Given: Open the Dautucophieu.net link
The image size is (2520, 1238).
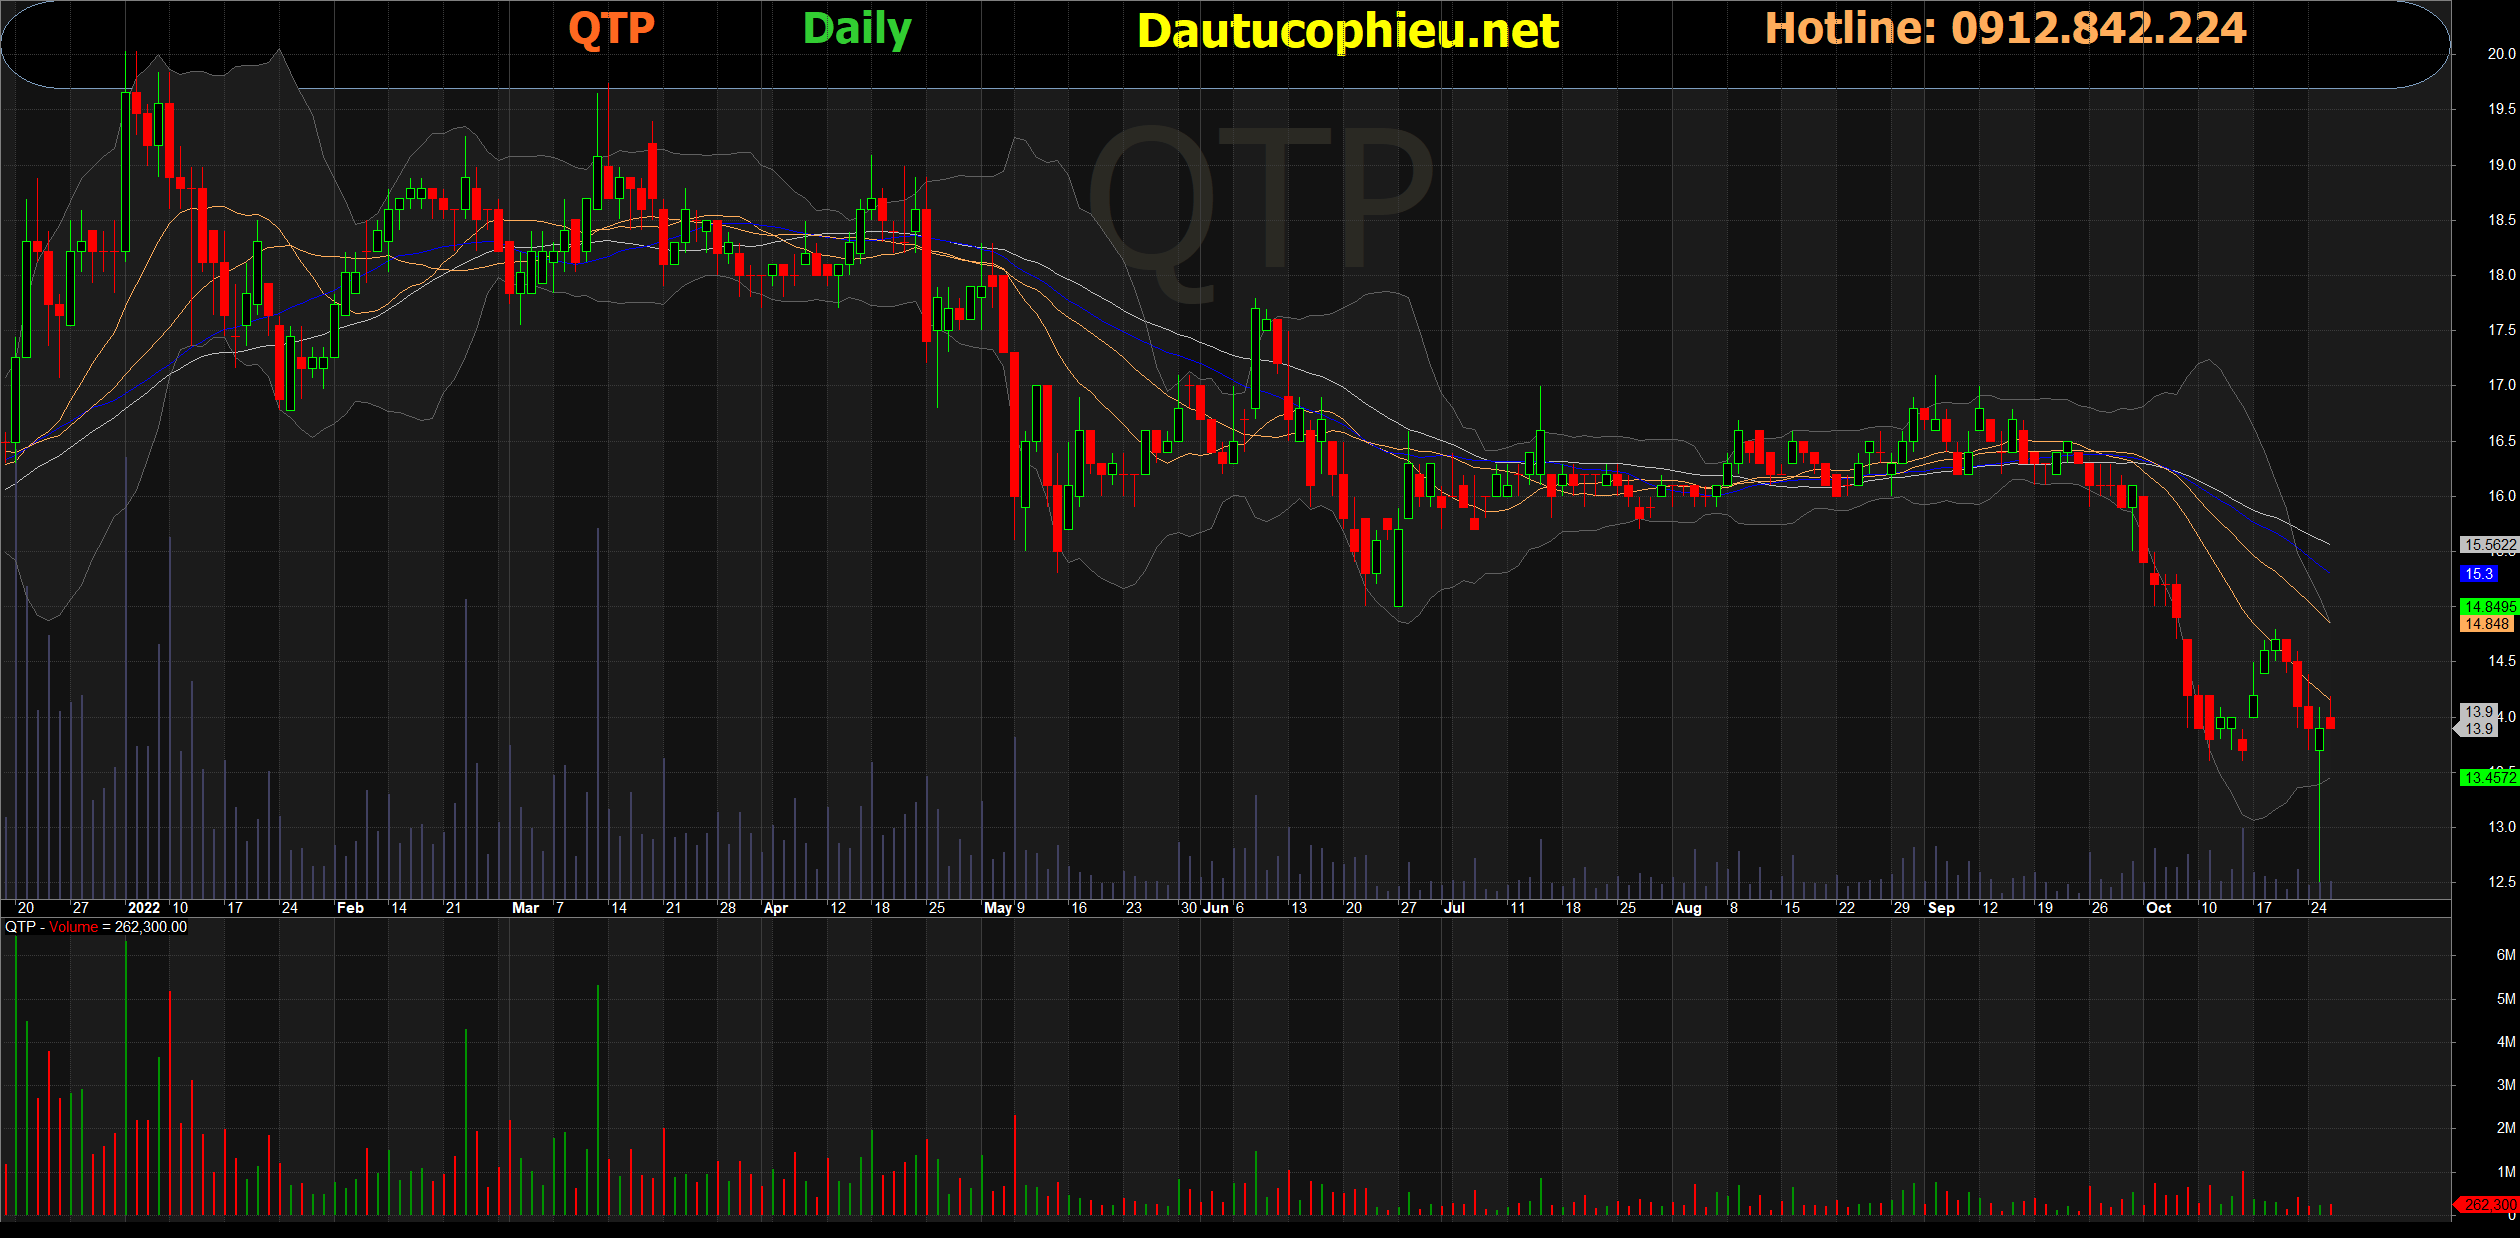Looking at the screenshot, I should pyautogui.click(x=1347, y=31).
